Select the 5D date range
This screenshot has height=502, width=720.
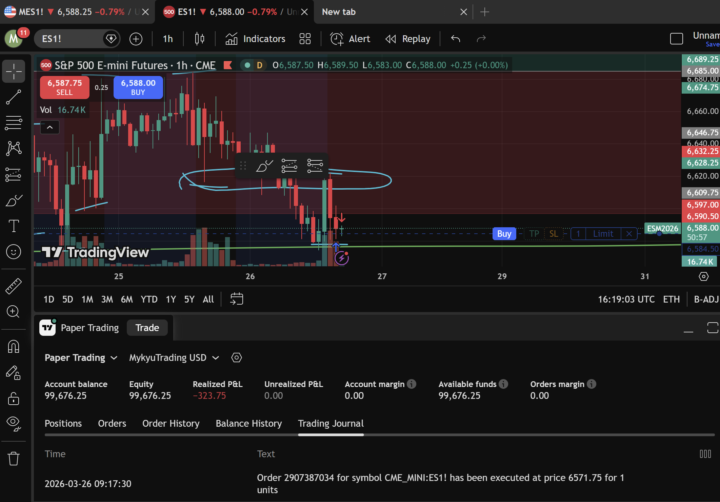[68, 299]
